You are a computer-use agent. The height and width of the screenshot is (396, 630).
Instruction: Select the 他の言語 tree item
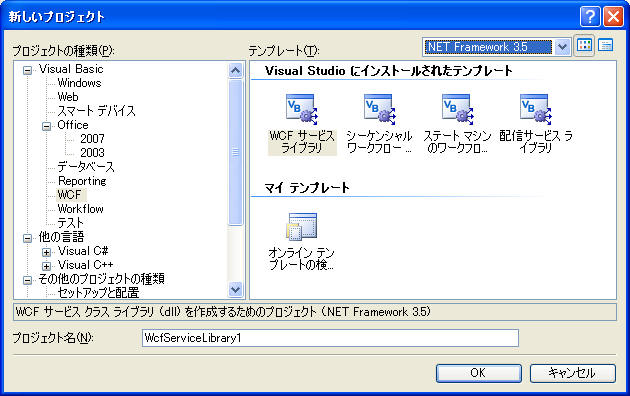coord(61,237)
